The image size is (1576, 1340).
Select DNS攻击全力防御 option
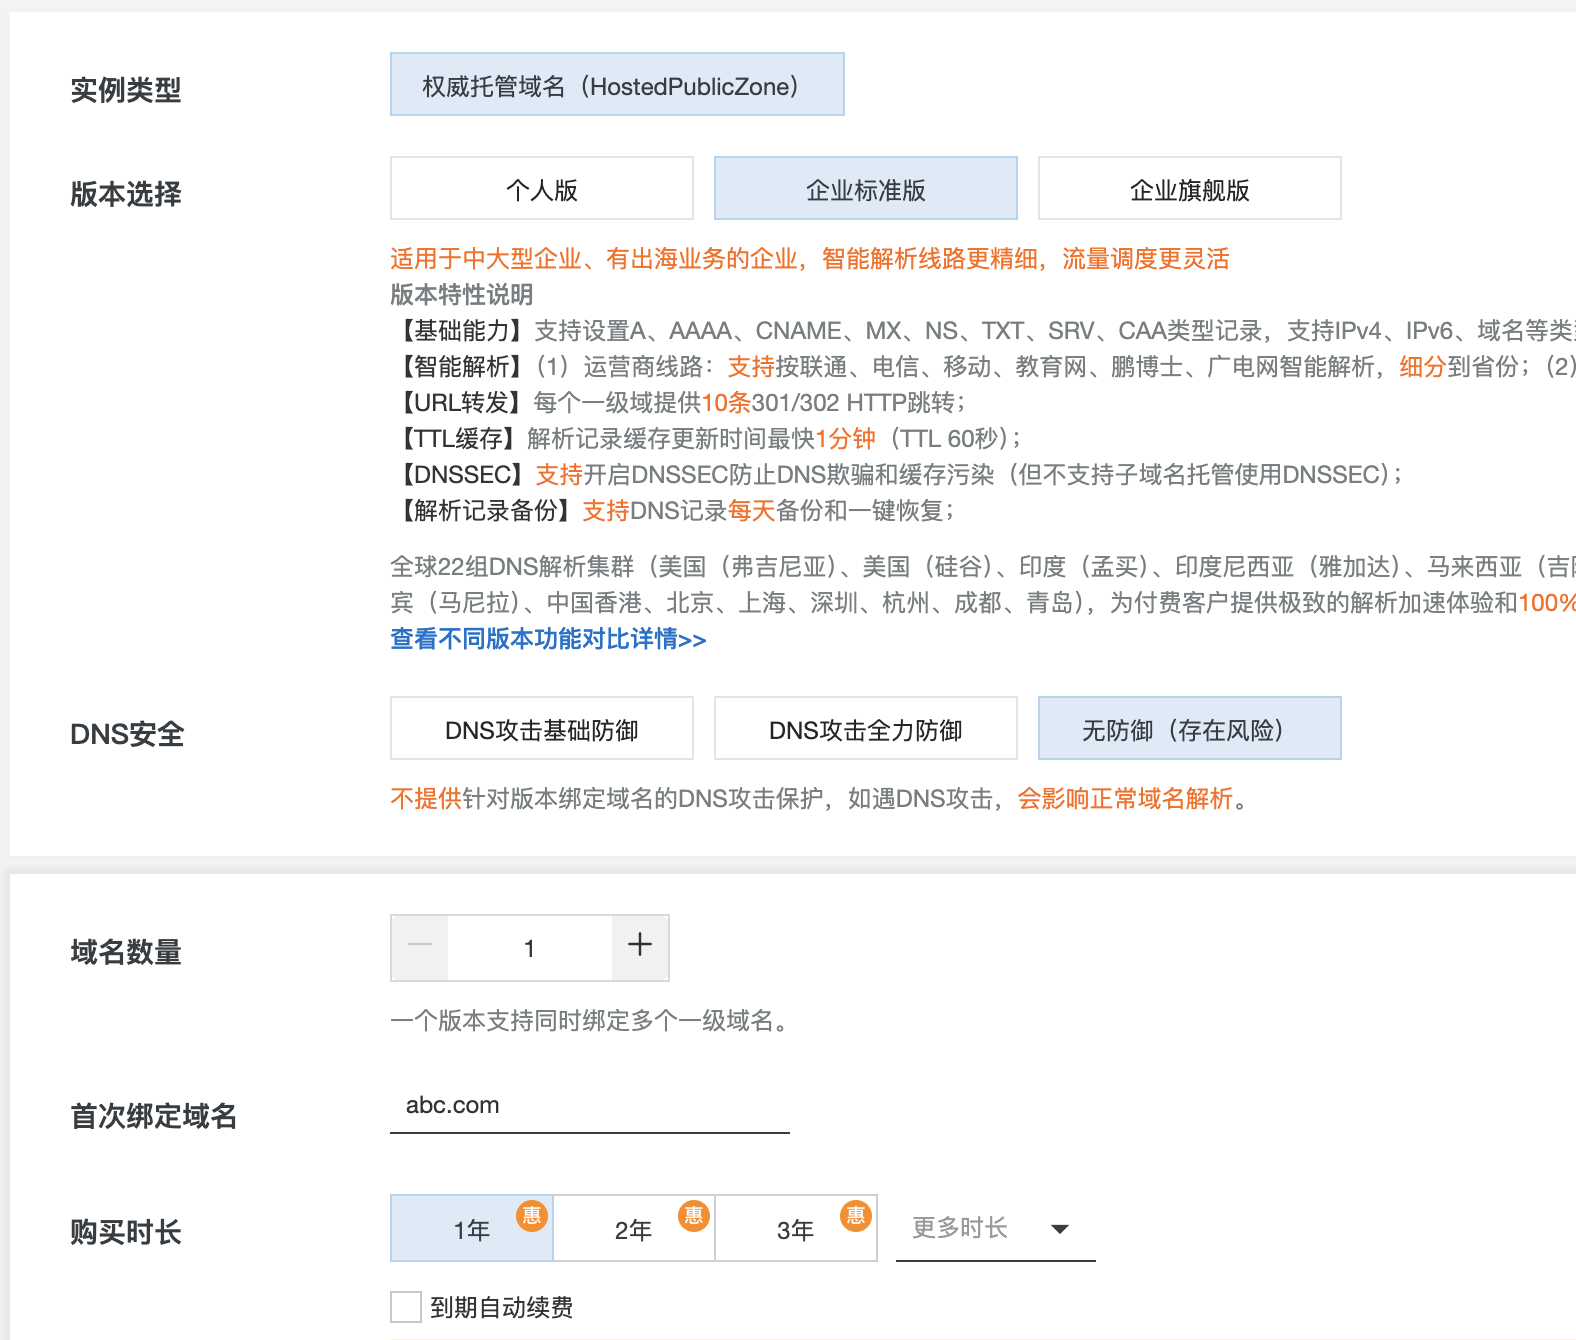[865, 728]
